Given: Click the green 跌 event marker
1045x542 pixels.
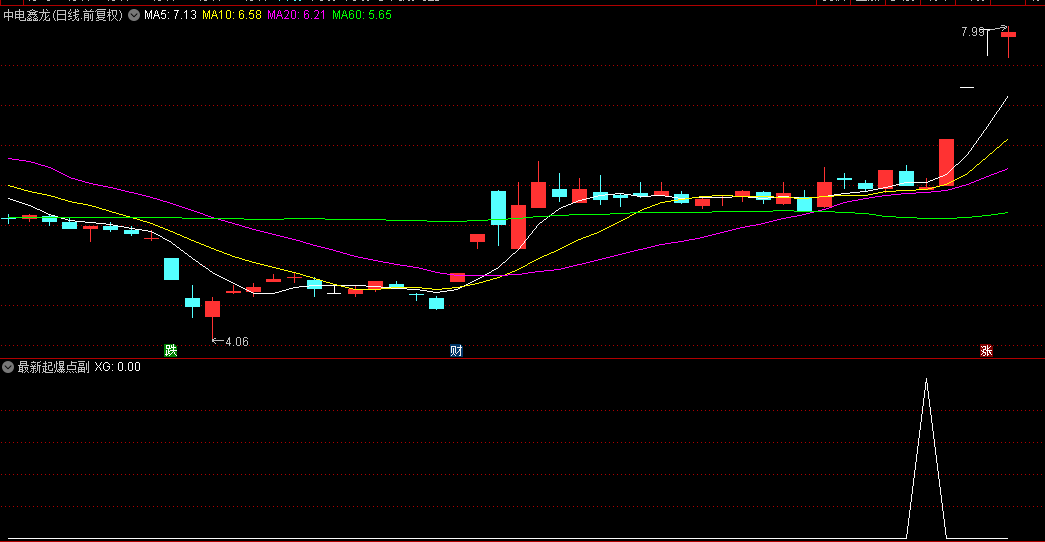Looking at the screenshot, I should point(171,351).
